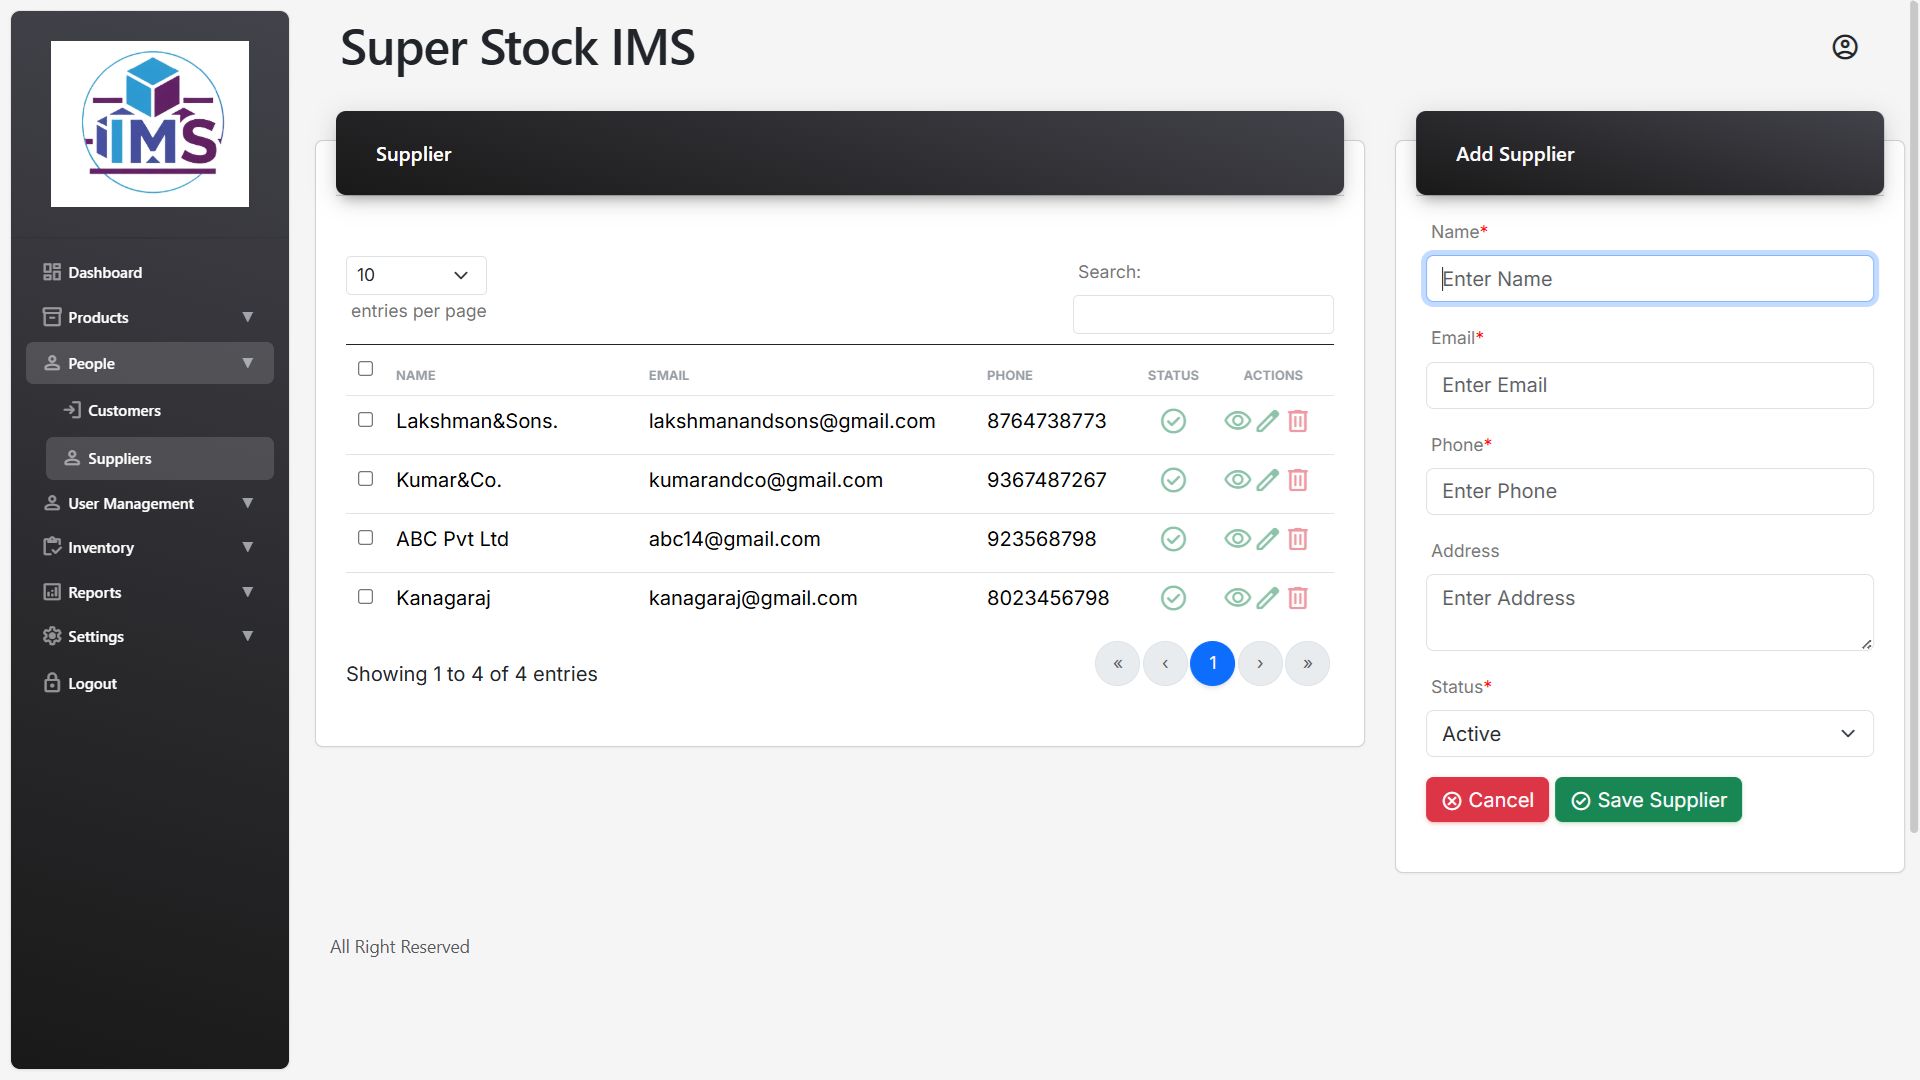Open the user profile icon at top right
The width and height of the screenshot is (1920, 1080).
1844,47
